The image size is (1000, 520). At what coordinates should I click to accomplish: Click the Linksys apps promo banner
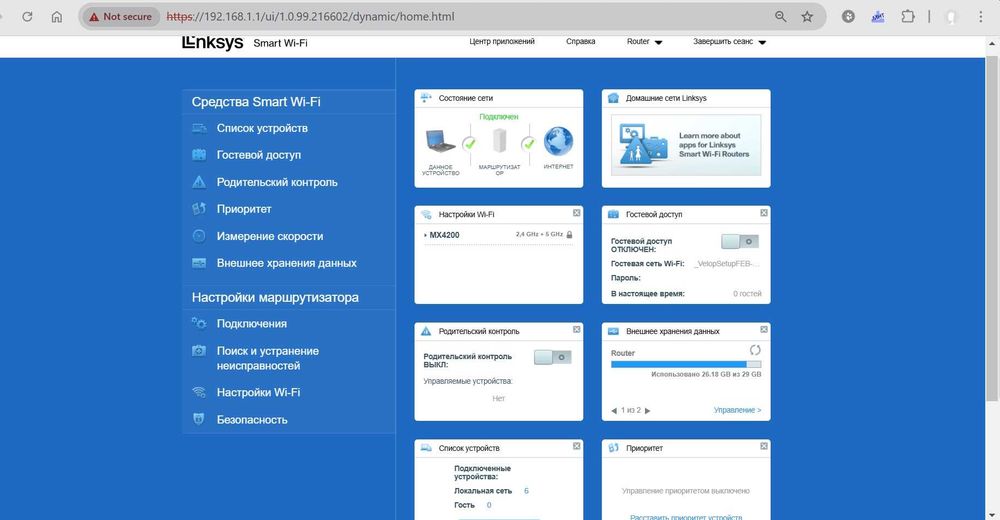coord(686,145)
